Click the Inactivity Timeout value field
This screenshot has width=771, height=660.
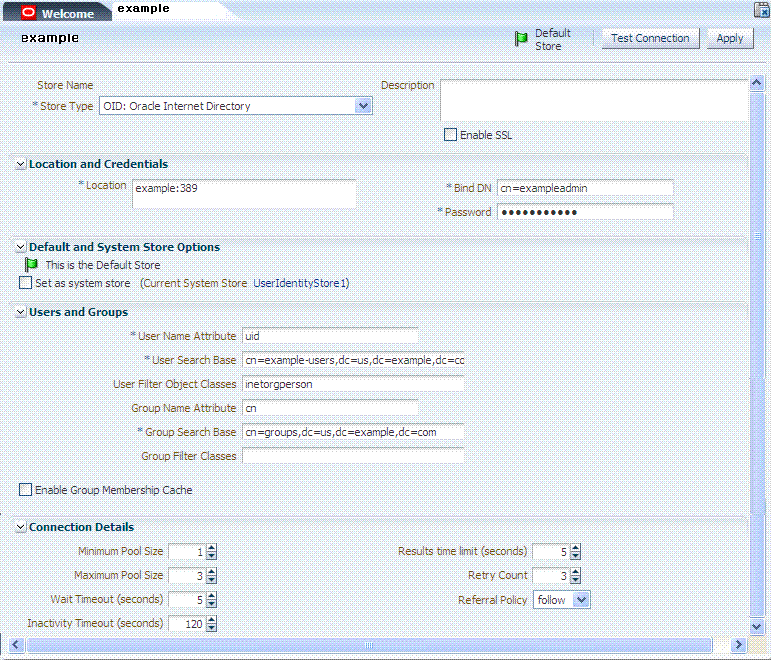point(187,624)
